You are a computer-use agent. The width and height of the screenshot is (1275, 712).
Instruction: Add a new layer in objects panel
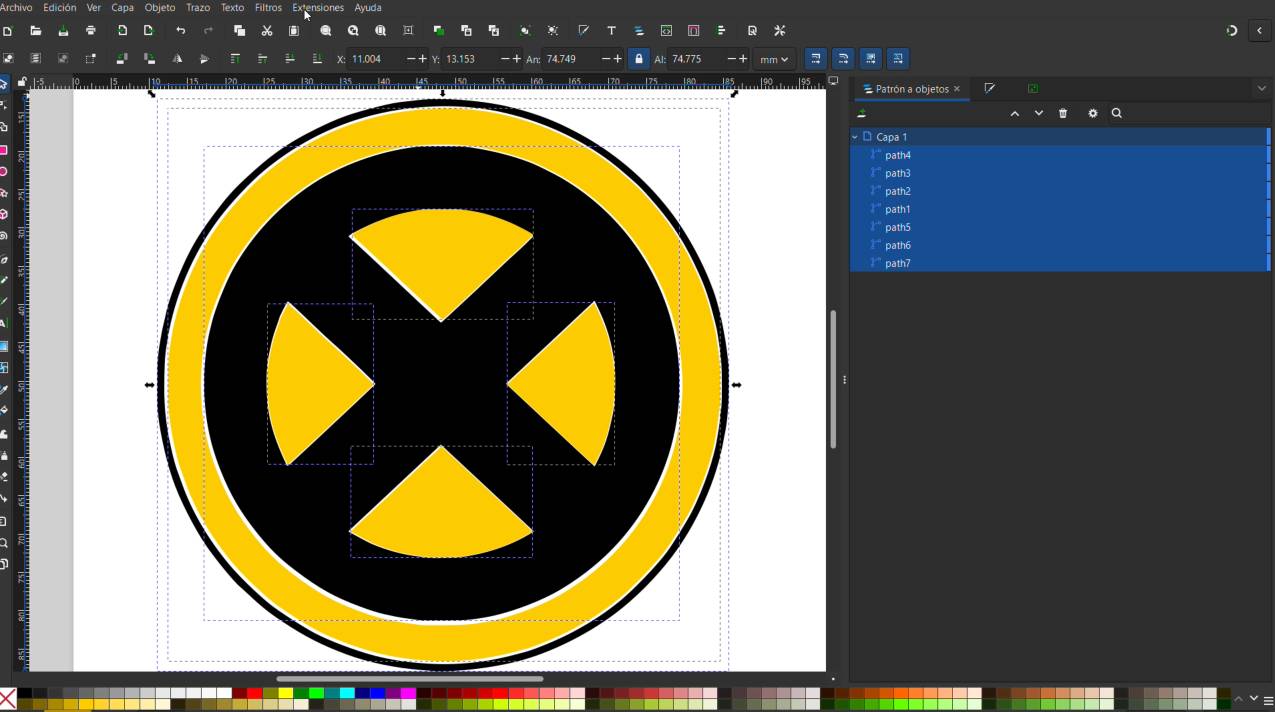point(861,114)
